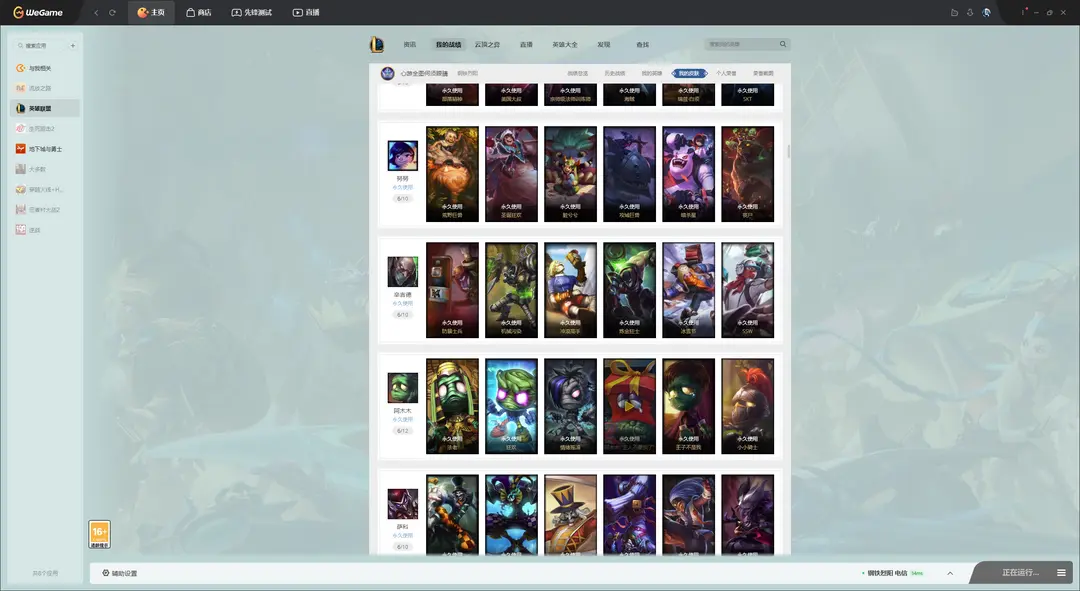Open the 荣誉截图 sub-tab
This screenshot has width=1080, height=591.
[x=763, y=73]
